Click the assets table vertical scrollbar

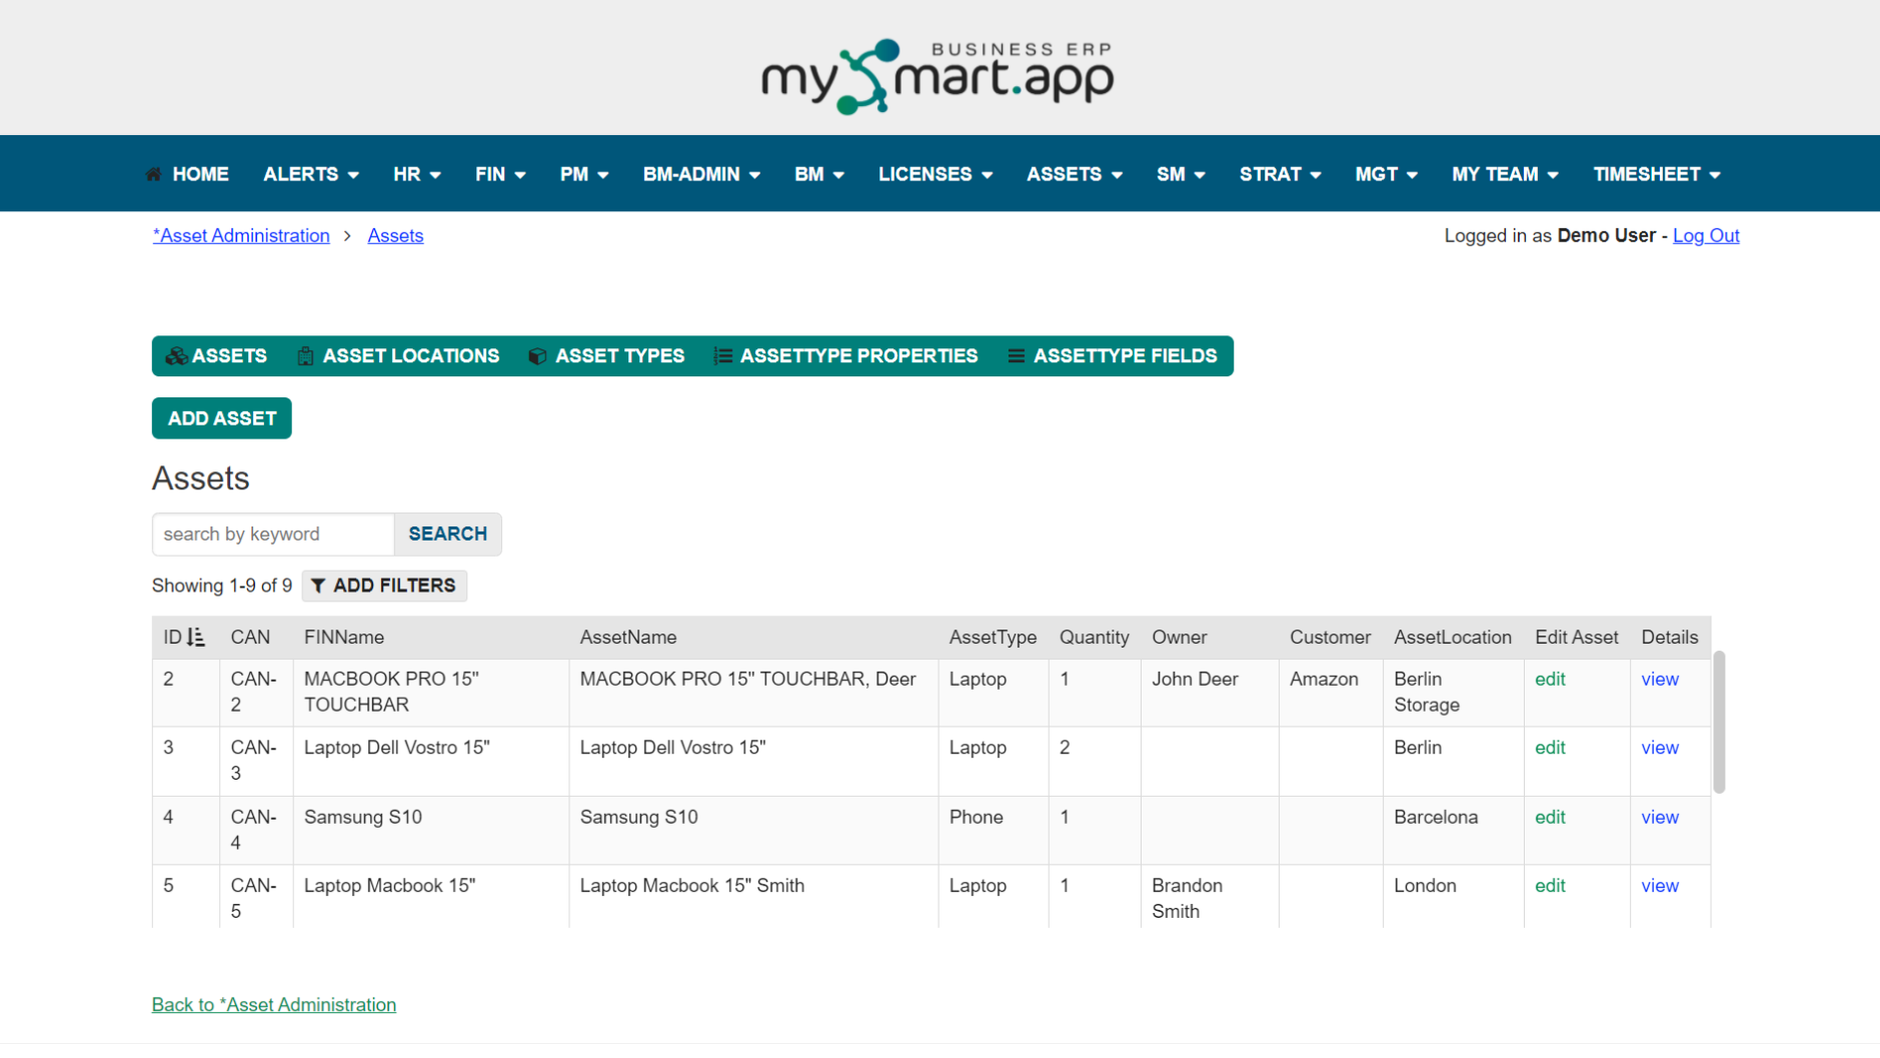(x=1719, y=722)
